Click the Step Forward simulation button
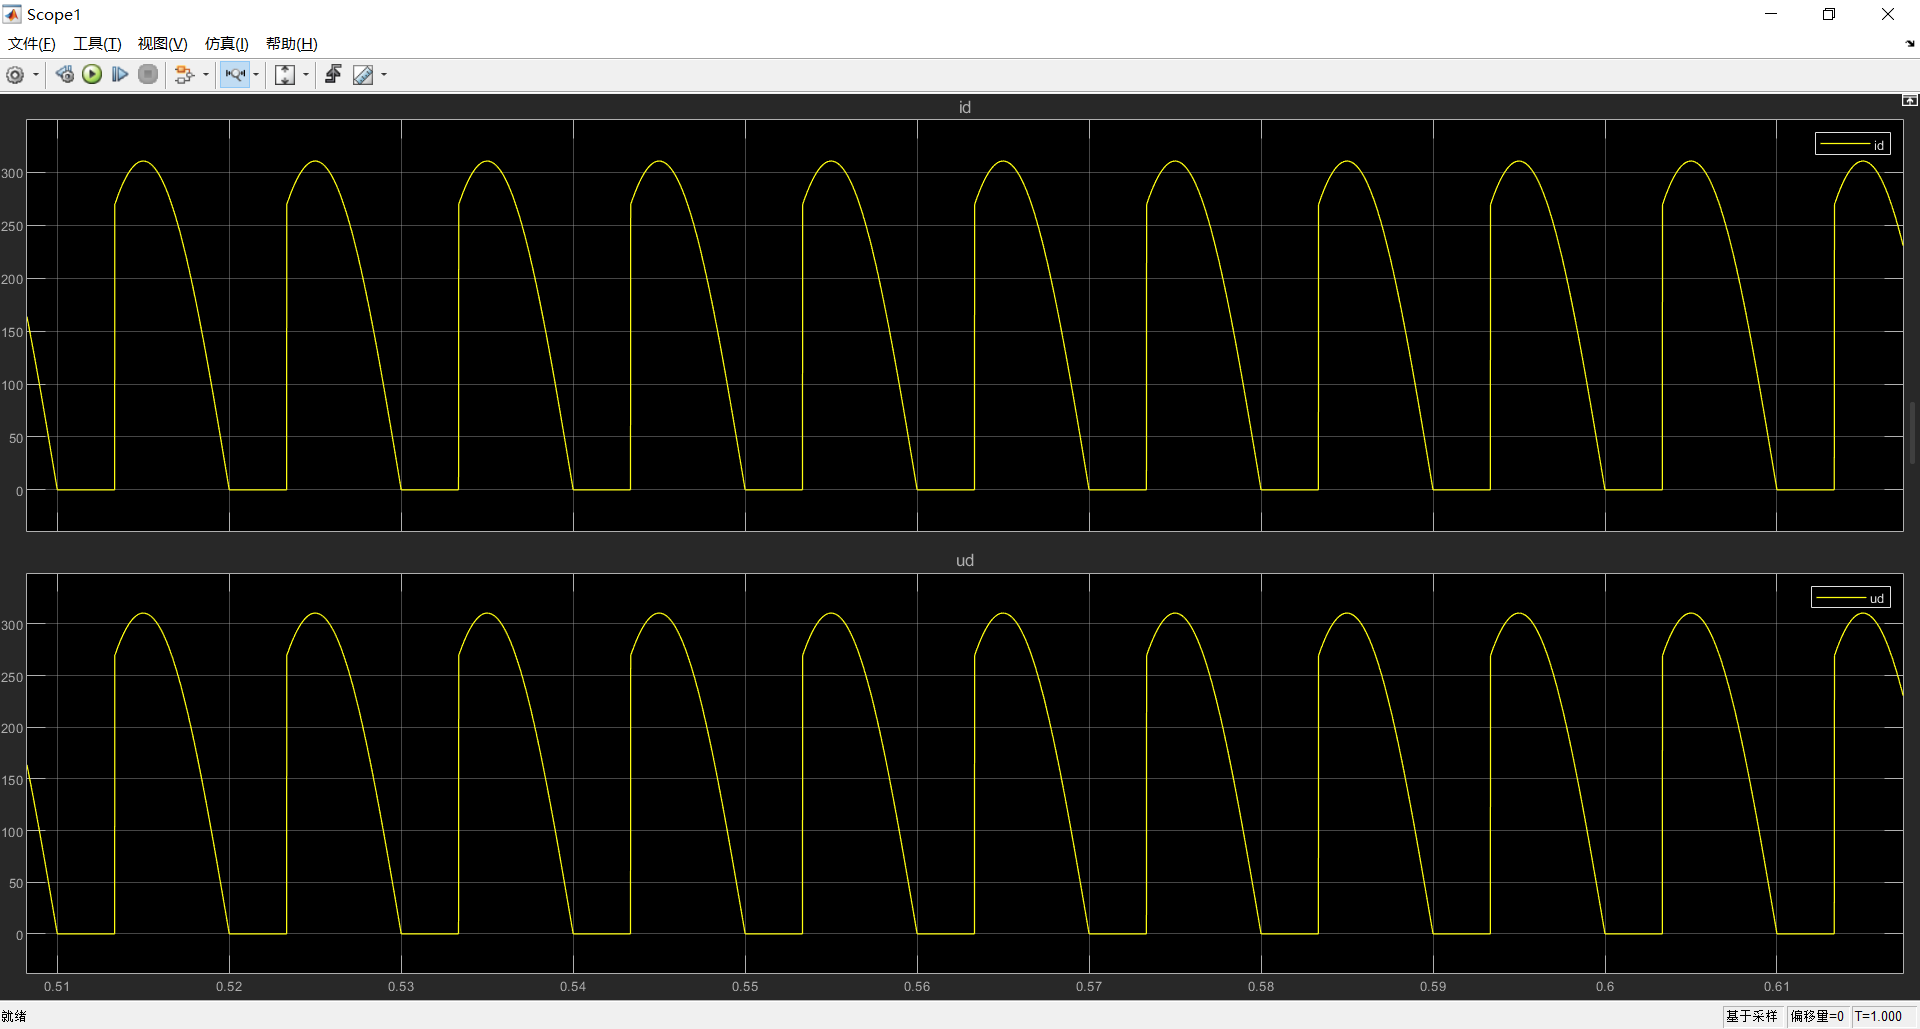This screenshot has height=1029, width=1920. (120, 75)
